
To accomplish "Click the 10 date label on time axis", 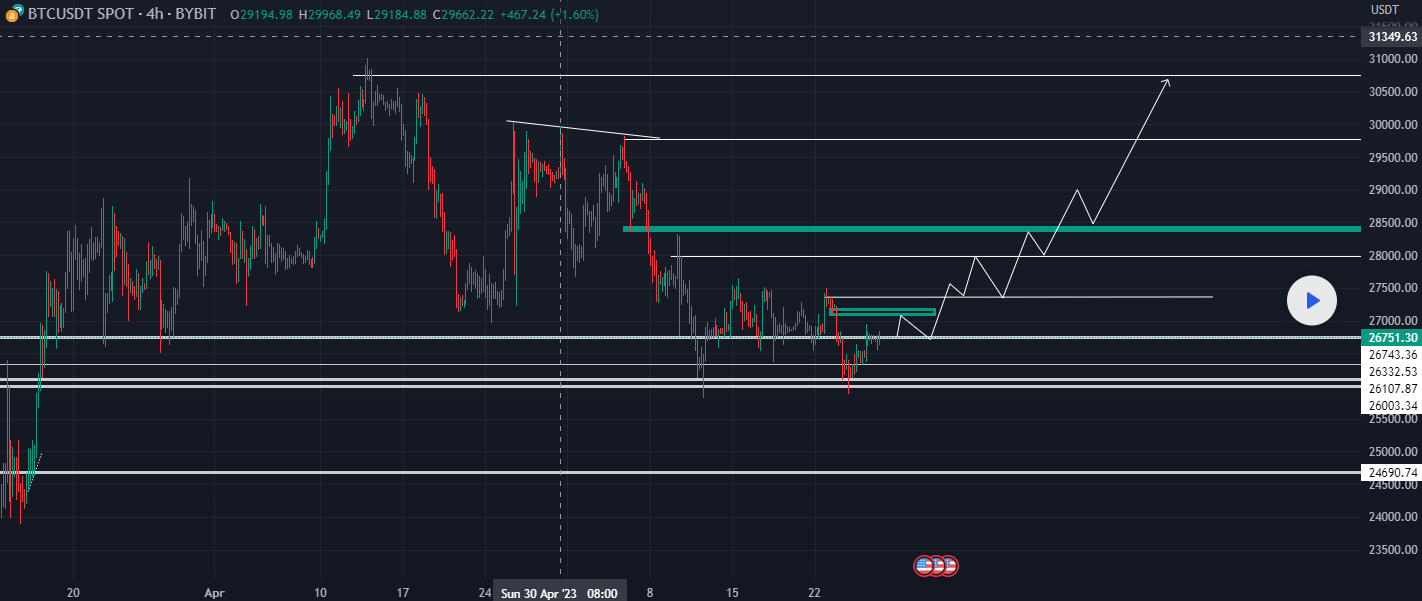I will pos(320,592).
